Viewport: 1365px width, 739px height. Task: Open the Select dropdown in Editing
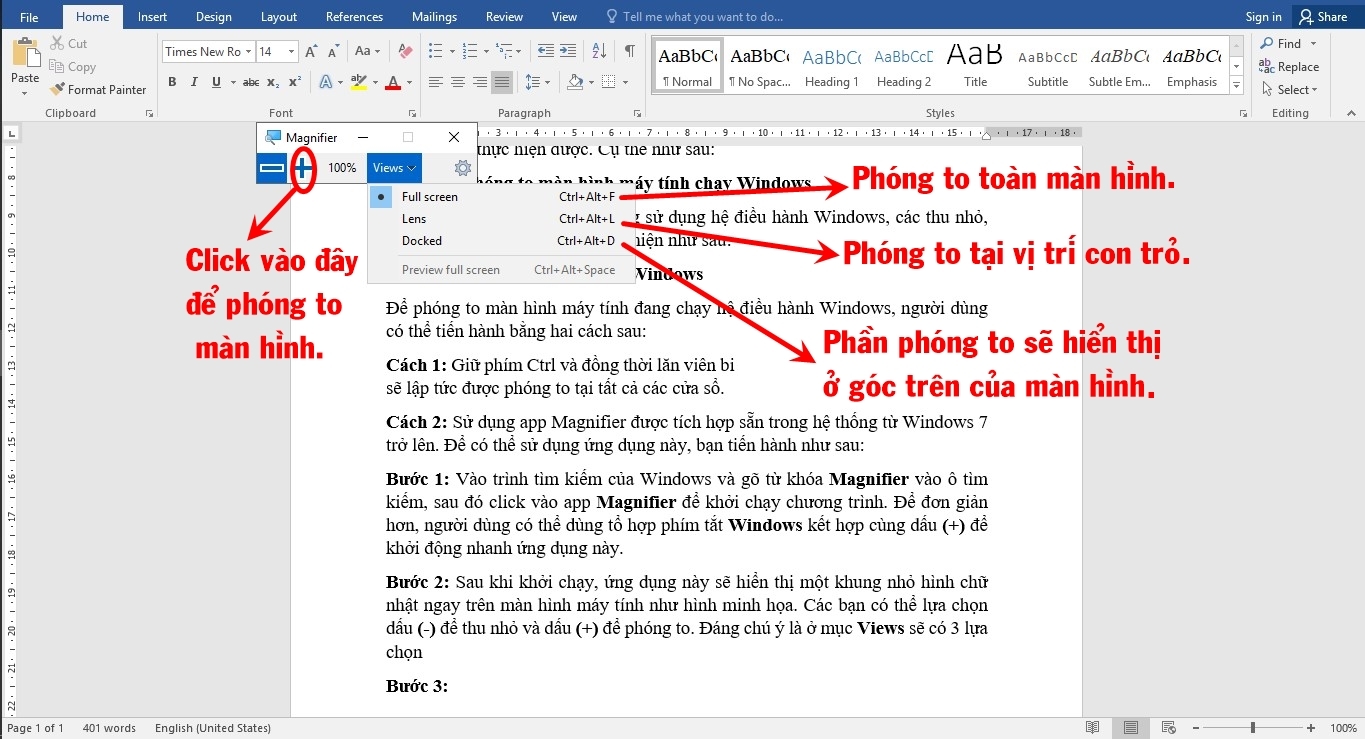1289,89
